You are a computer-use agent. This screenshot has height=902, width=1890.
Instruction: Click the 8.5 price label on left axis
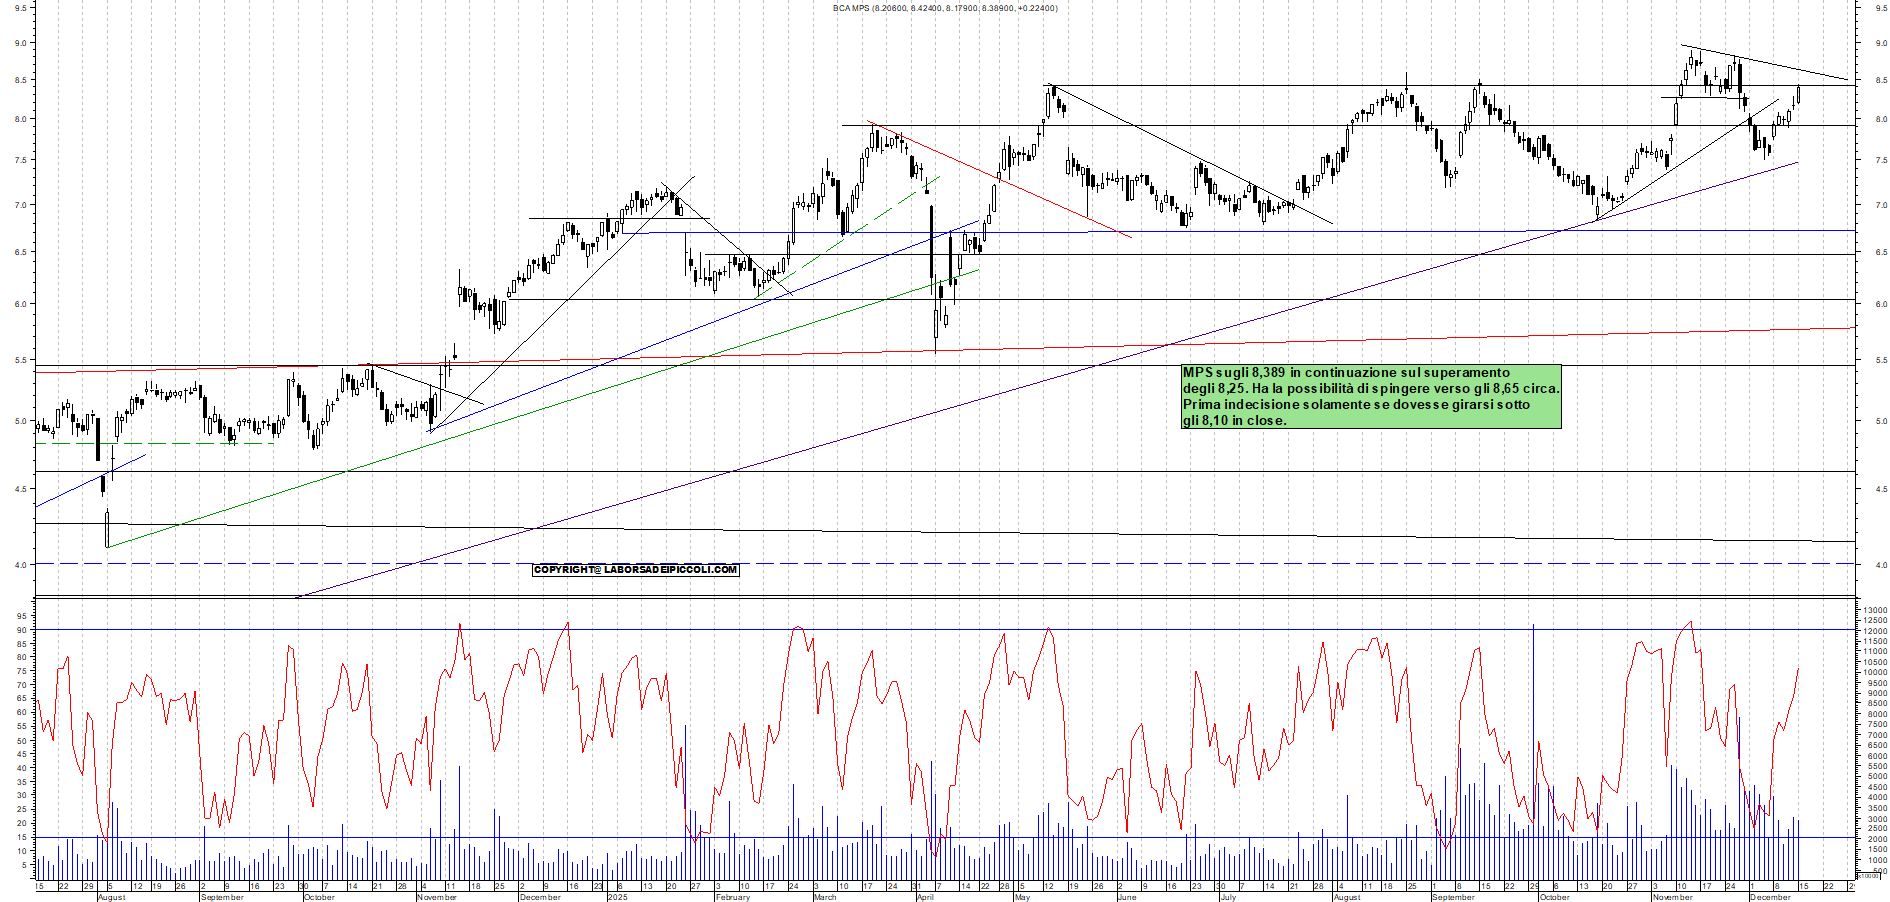(20, 81)
